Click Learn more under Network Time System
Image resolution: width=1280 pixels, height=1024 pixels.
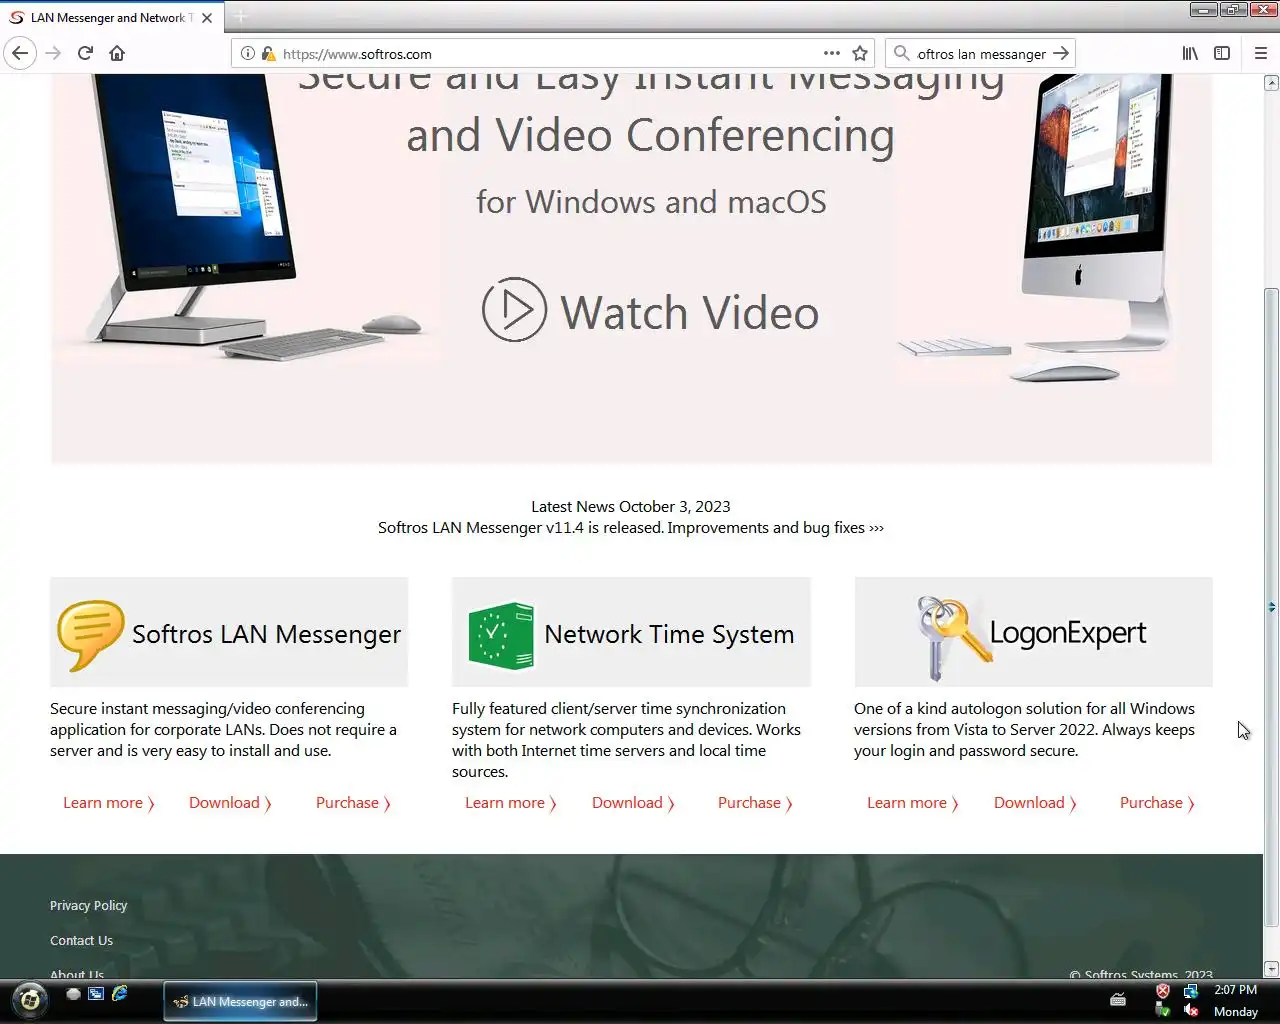(510, 803)
